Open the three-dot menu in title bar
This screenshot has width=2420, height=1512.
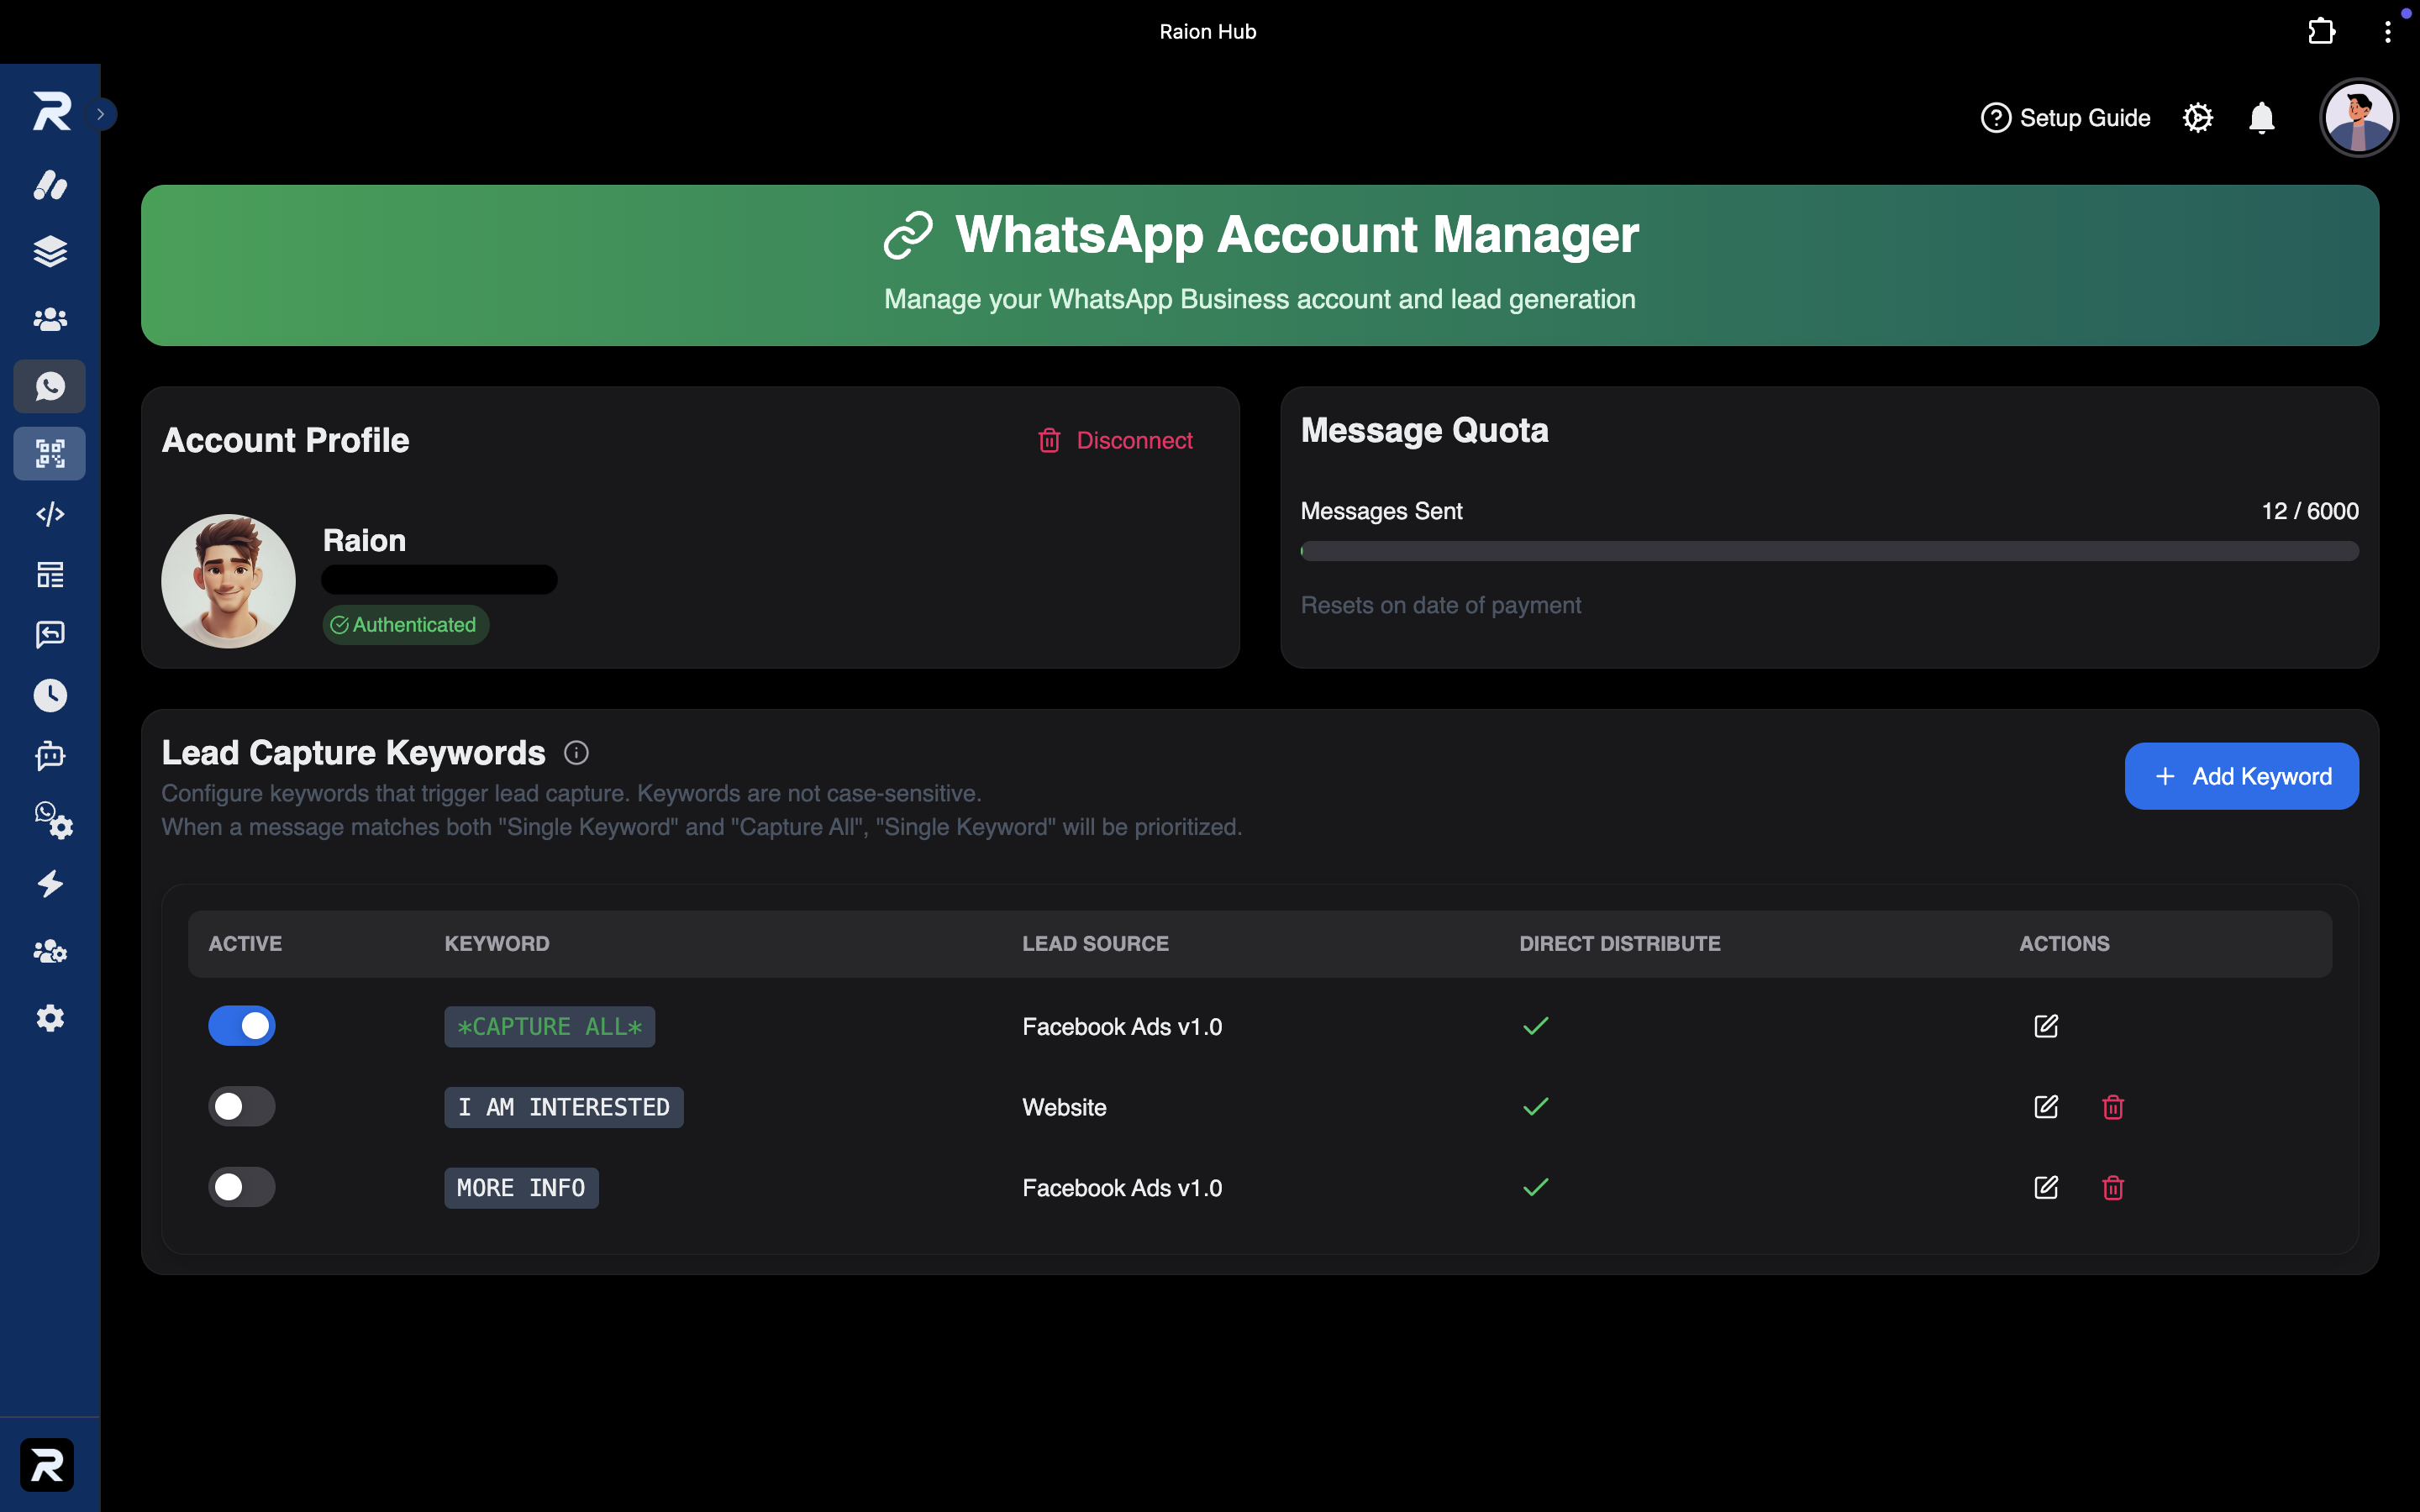(2388, 31)
